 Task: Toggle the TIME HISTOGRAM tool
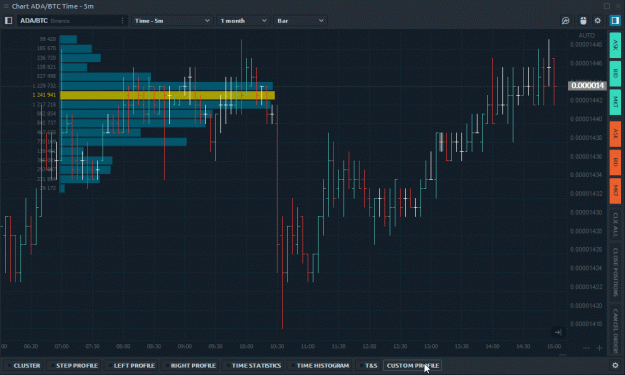point(320,365)
